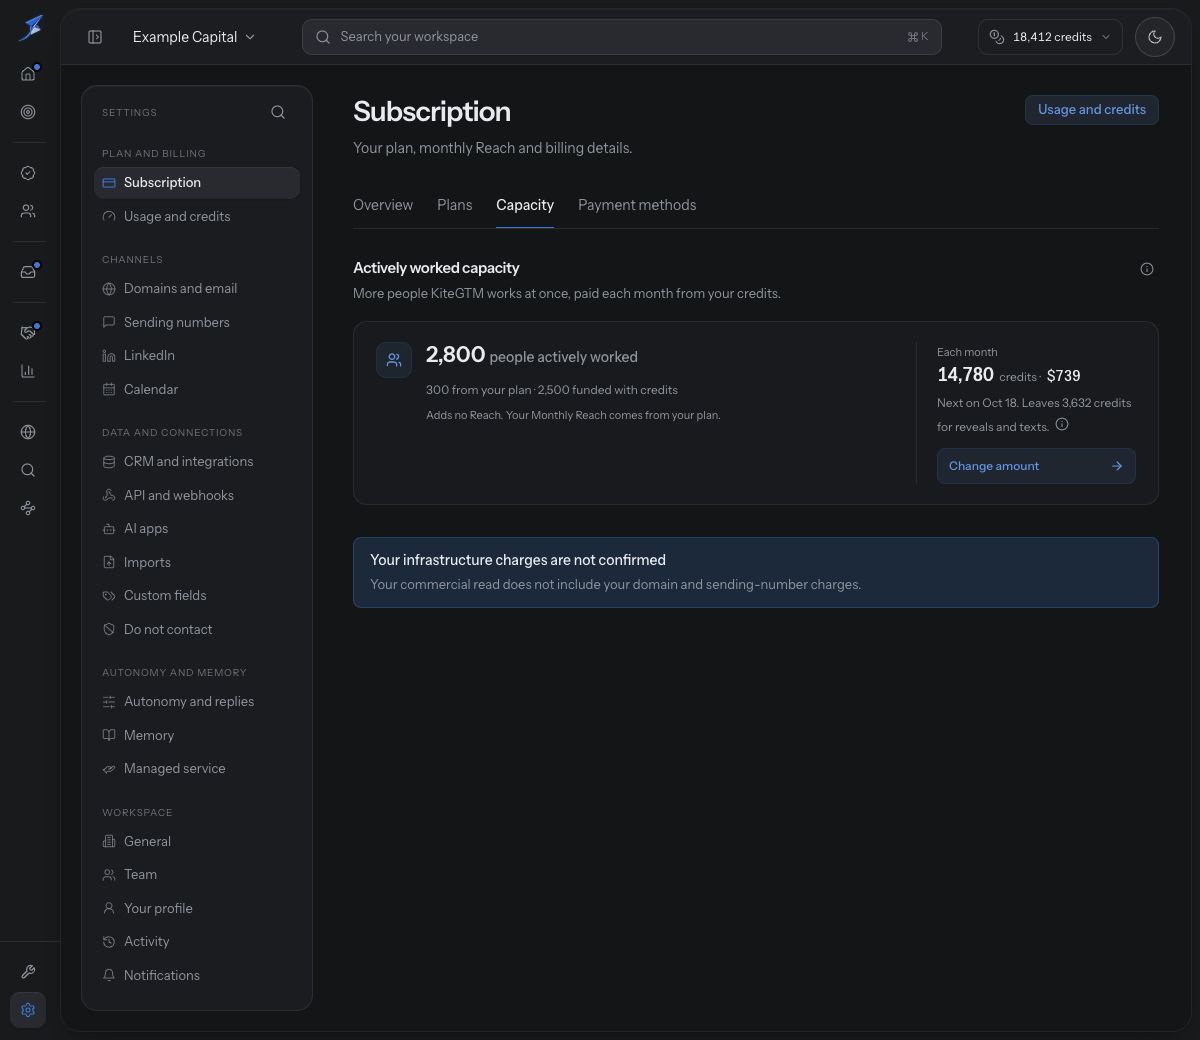Image resolution: width=1200 pixels, height=1040 pixels.
Task: Open the bar chart icon in the rail
Action: [x=28, y=371]
